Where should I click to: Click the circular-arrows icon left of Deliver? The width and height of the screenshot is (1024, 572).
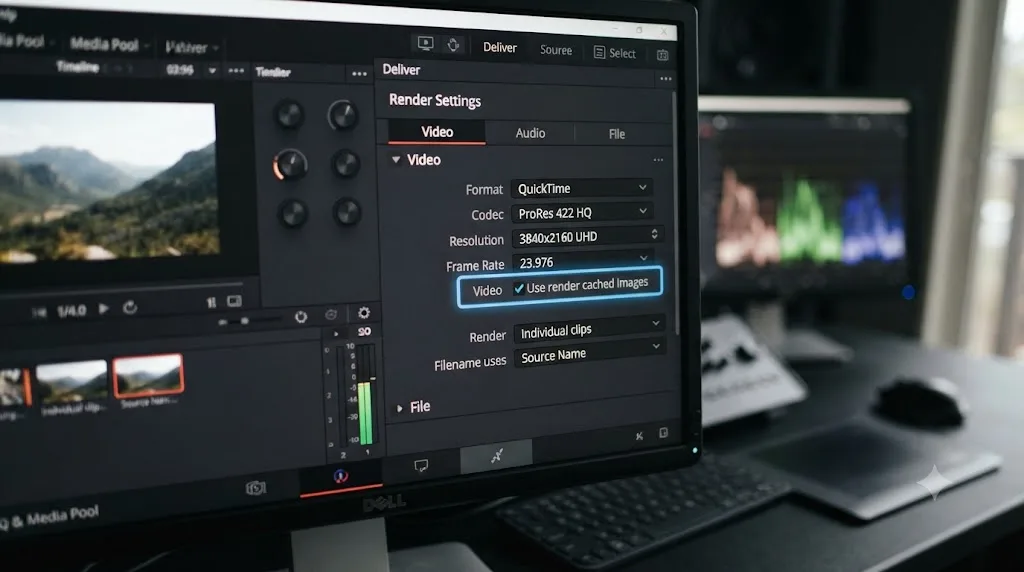pyautogui.click(x=453, y=44)
